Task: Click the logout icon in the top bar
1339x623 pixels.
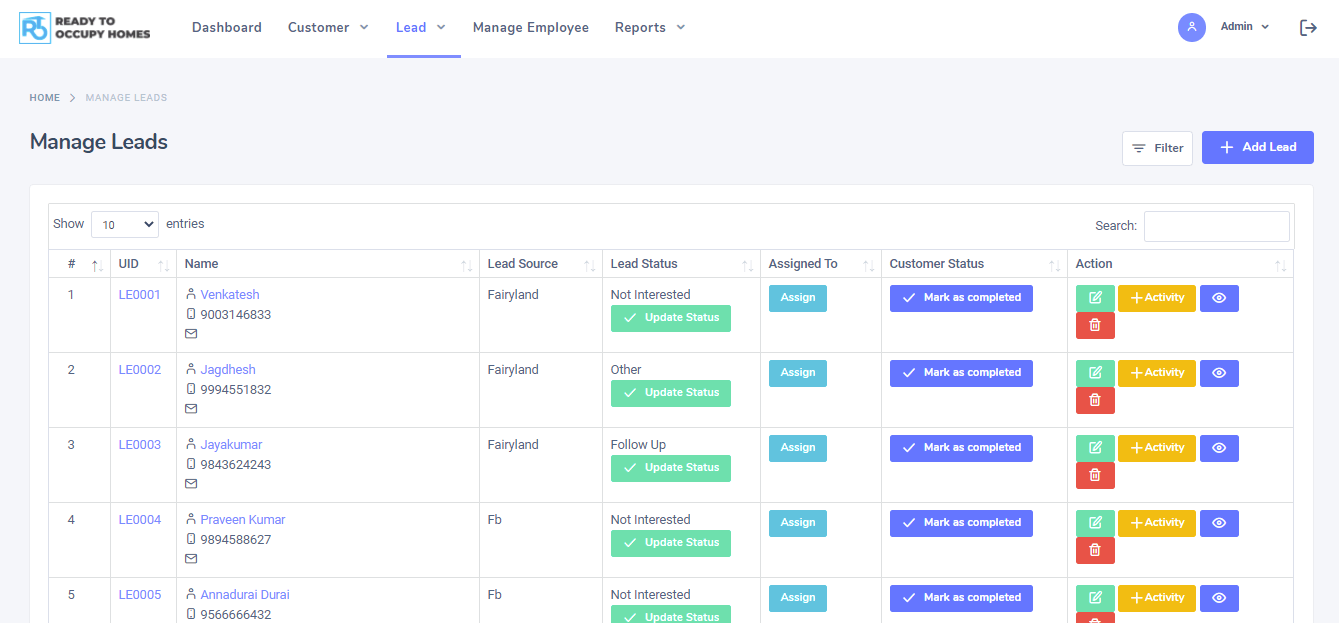Action: 1308,28
